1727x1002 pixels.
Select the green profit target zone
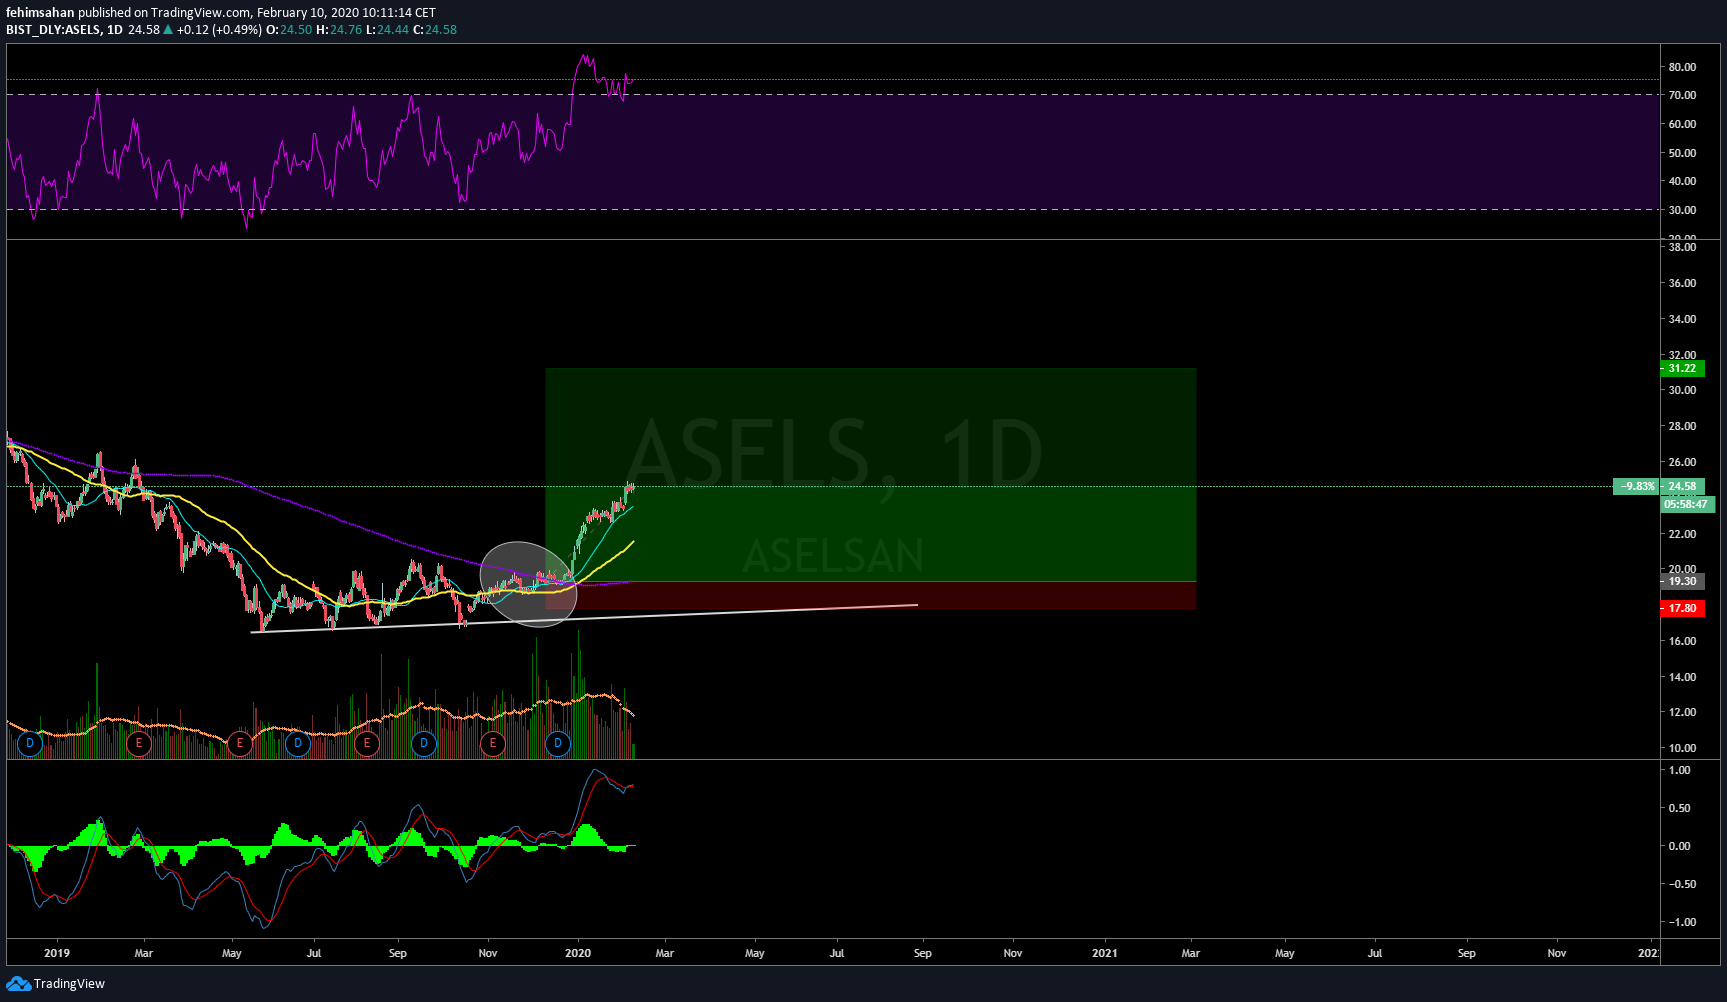tap(870, 474)
